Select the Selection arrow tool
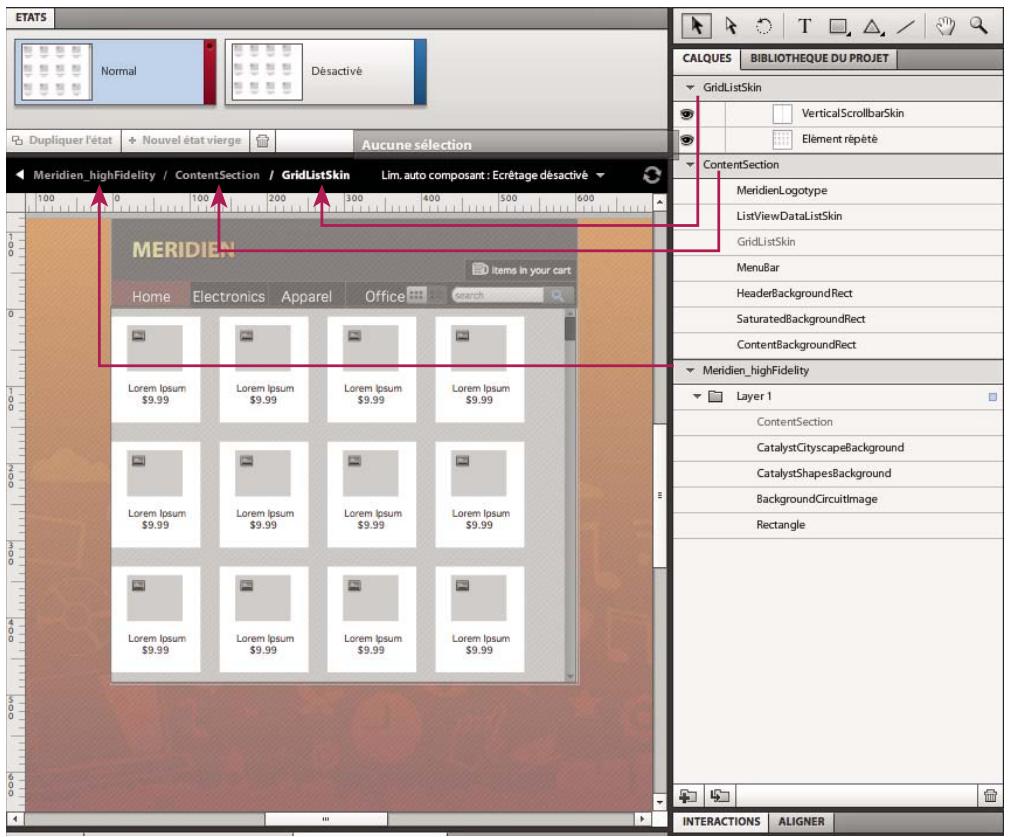1012x837 pixels. click(696, 26)
